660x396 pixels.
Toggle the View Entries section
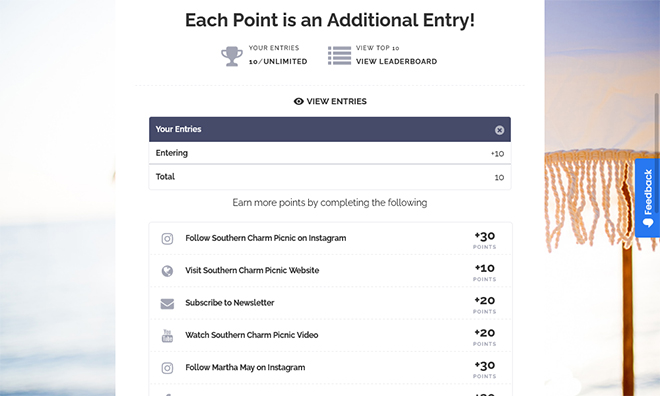tap(330, 101)
